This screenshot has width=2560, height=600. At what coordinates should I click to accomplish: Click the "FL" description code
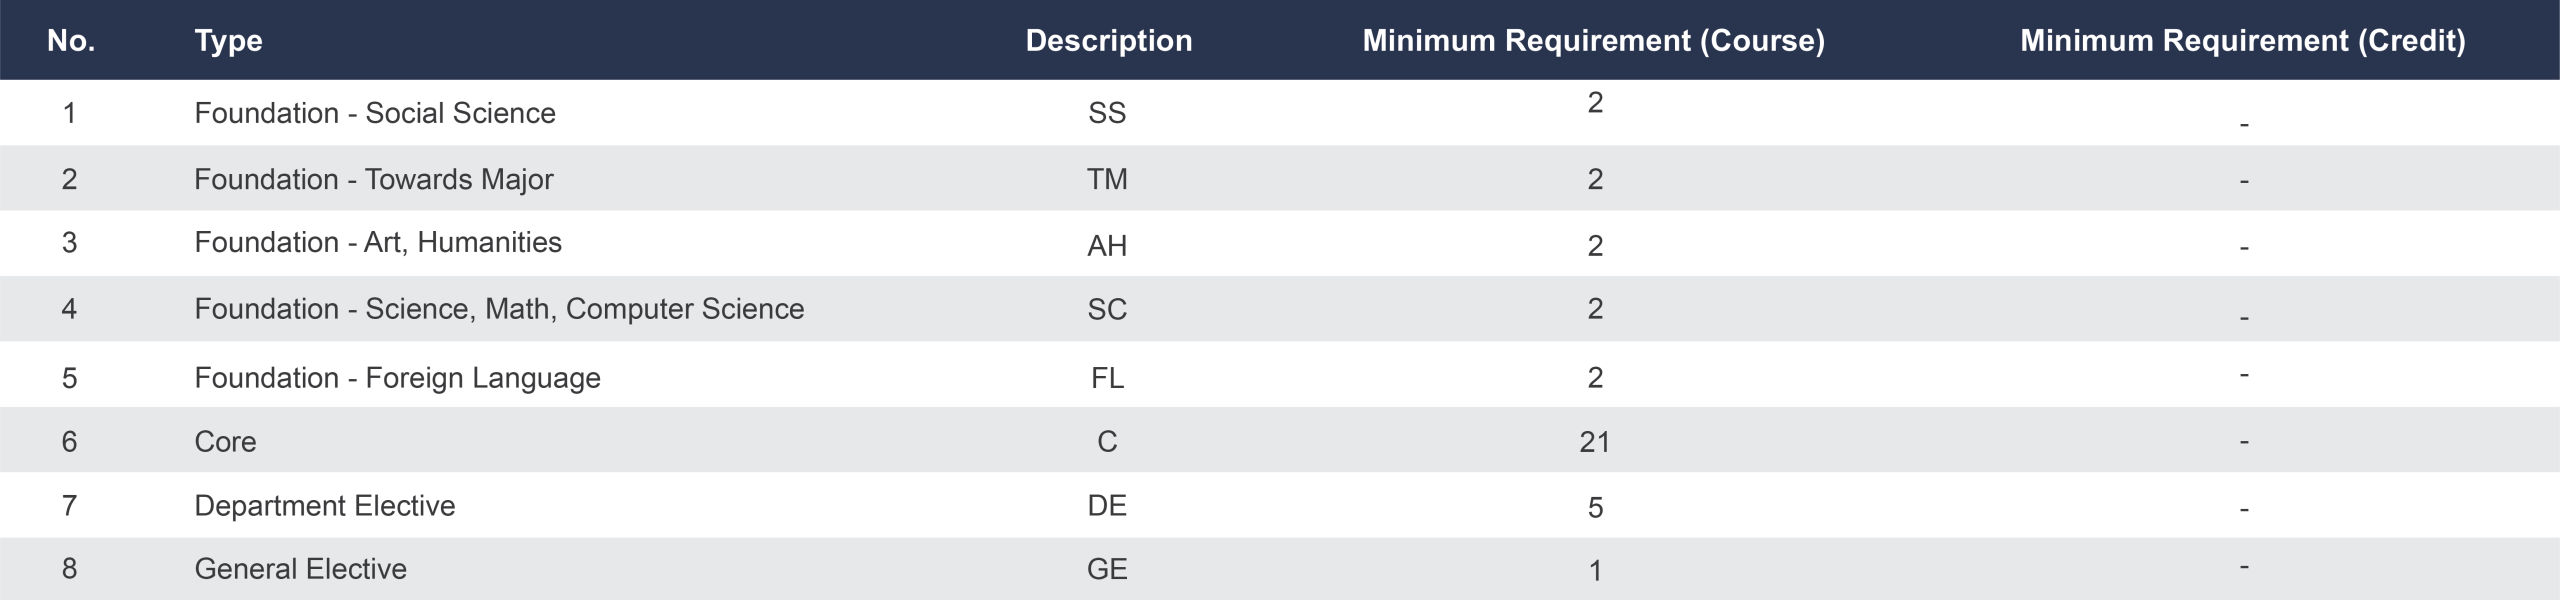[1107, 378]
